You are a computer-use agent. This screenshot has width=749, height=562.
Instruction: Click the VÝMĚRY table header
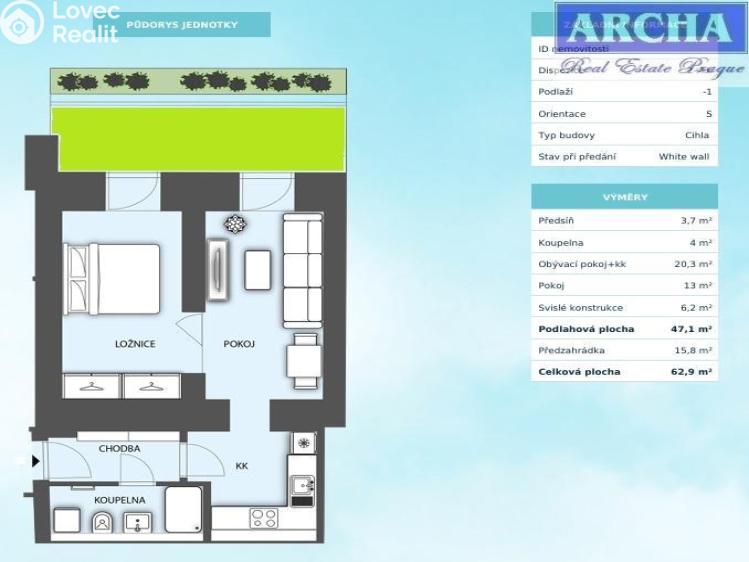[625, 197]
